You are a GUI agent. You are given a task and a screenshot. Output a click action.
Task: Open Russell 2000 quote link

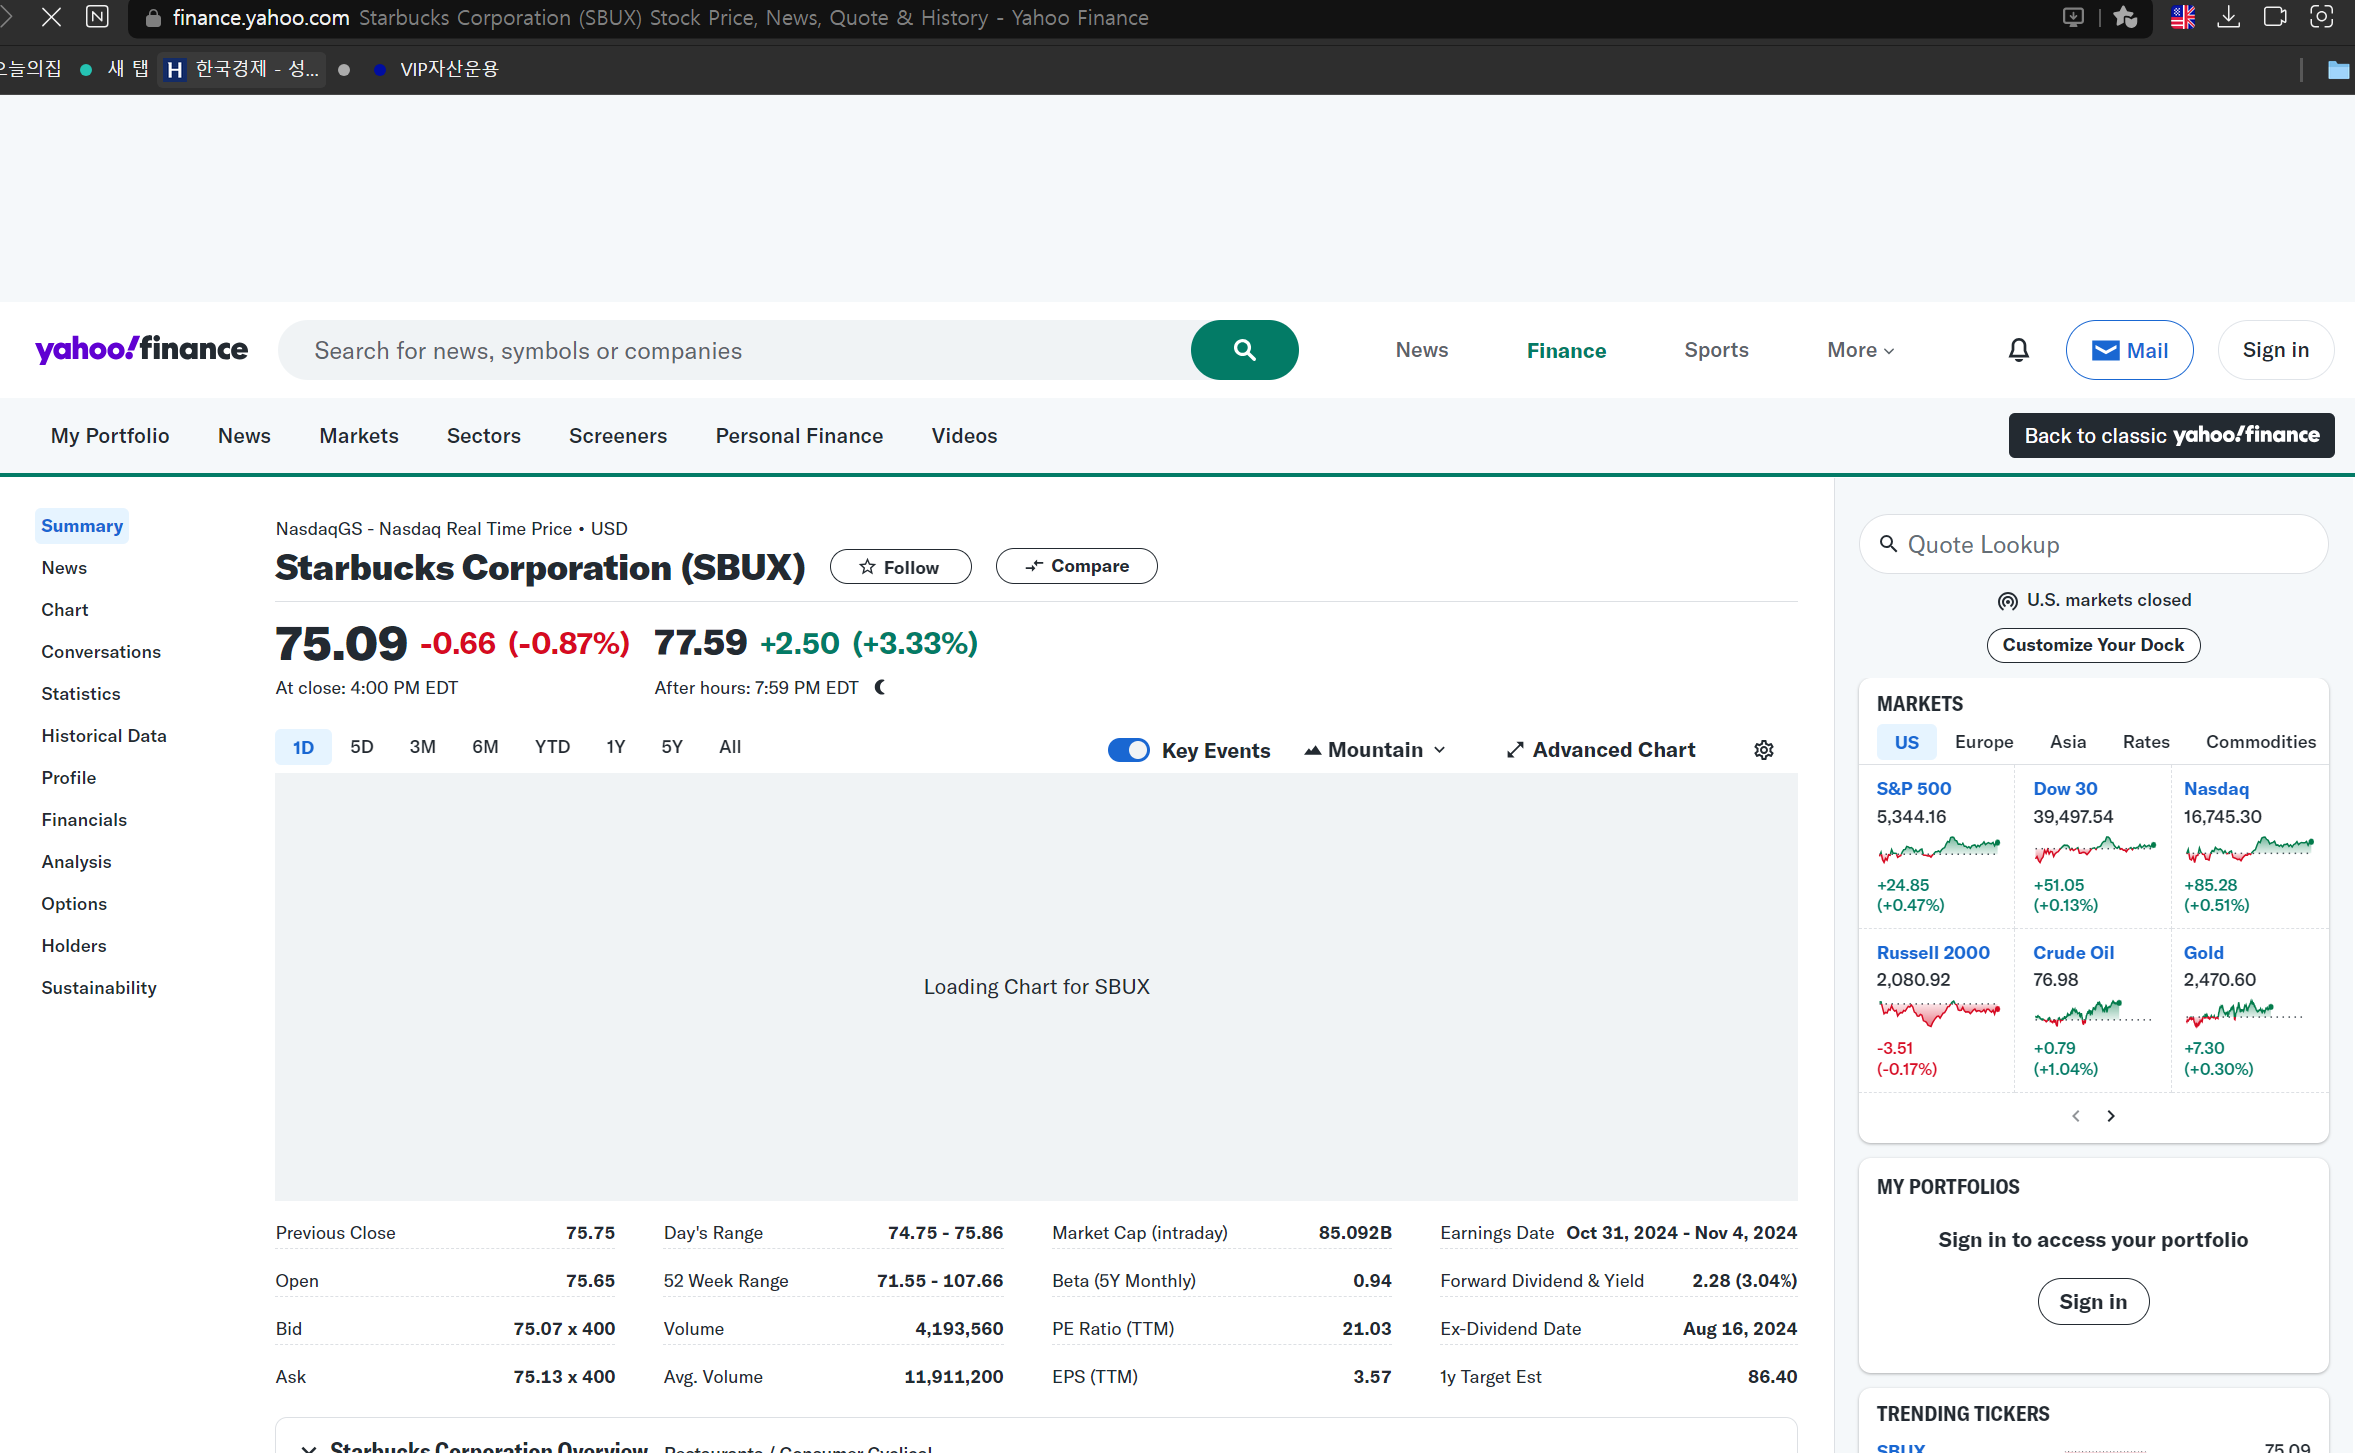pos(1933,953)
